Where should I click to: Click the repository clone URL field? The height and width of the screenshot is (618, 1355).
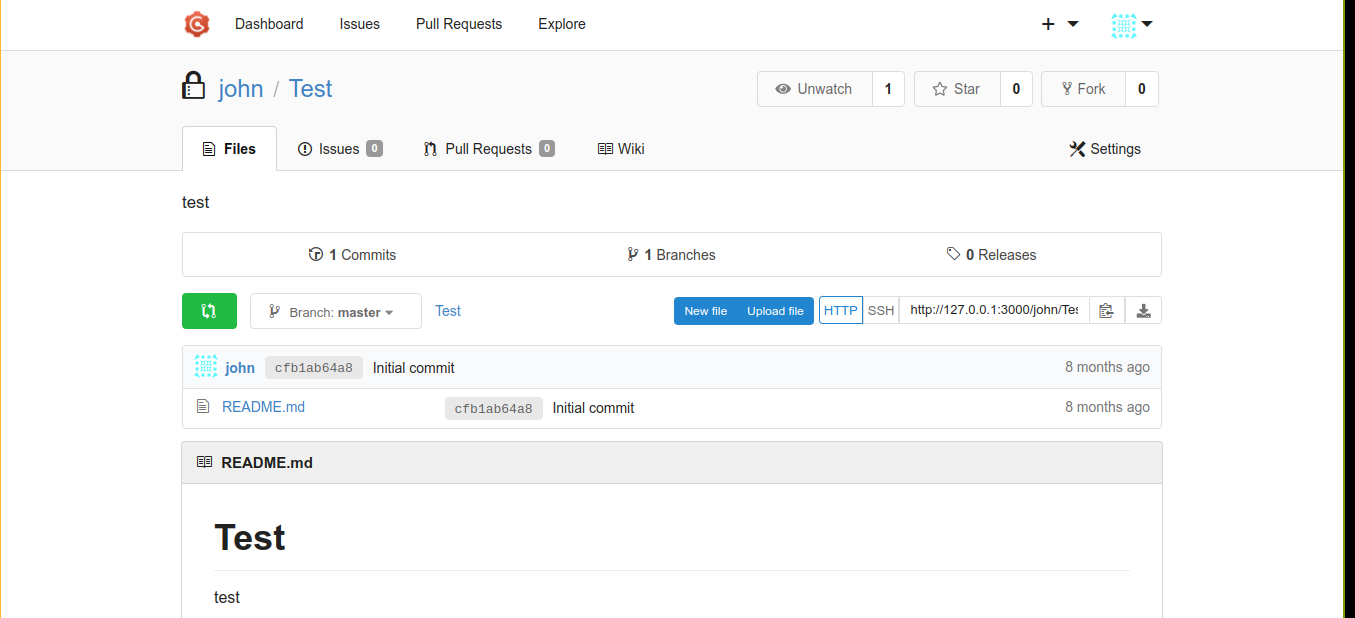pos(993,311)
